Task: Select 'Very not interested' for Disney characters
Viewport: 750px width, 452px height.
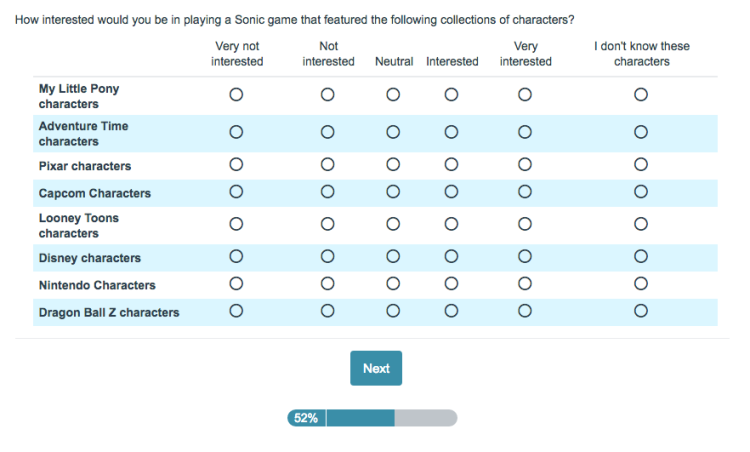Action: [237, 257]
